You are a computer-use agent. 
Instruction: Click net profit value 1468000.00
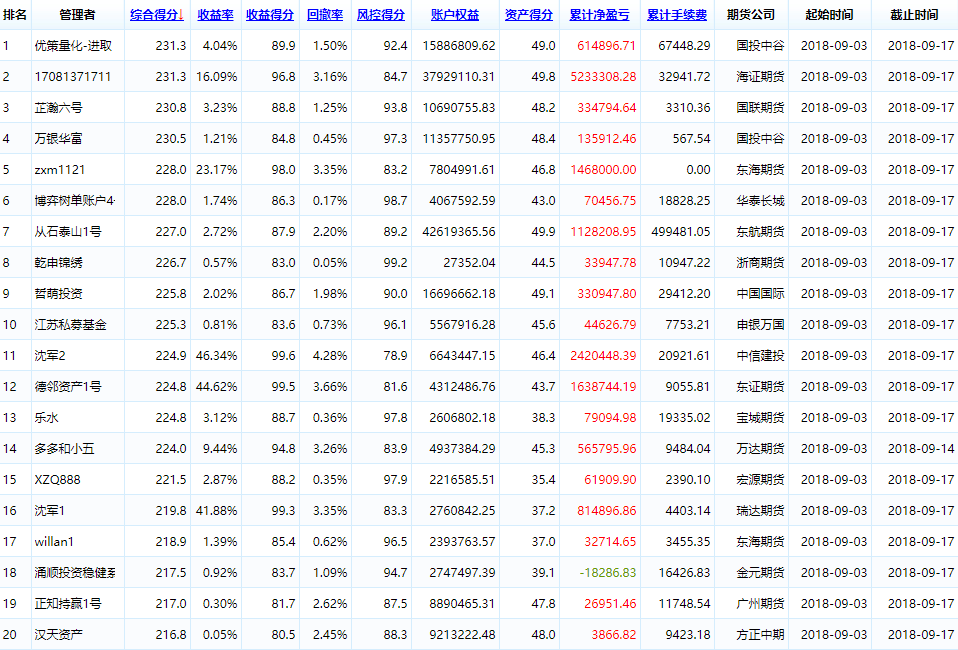tap(603, 170)
